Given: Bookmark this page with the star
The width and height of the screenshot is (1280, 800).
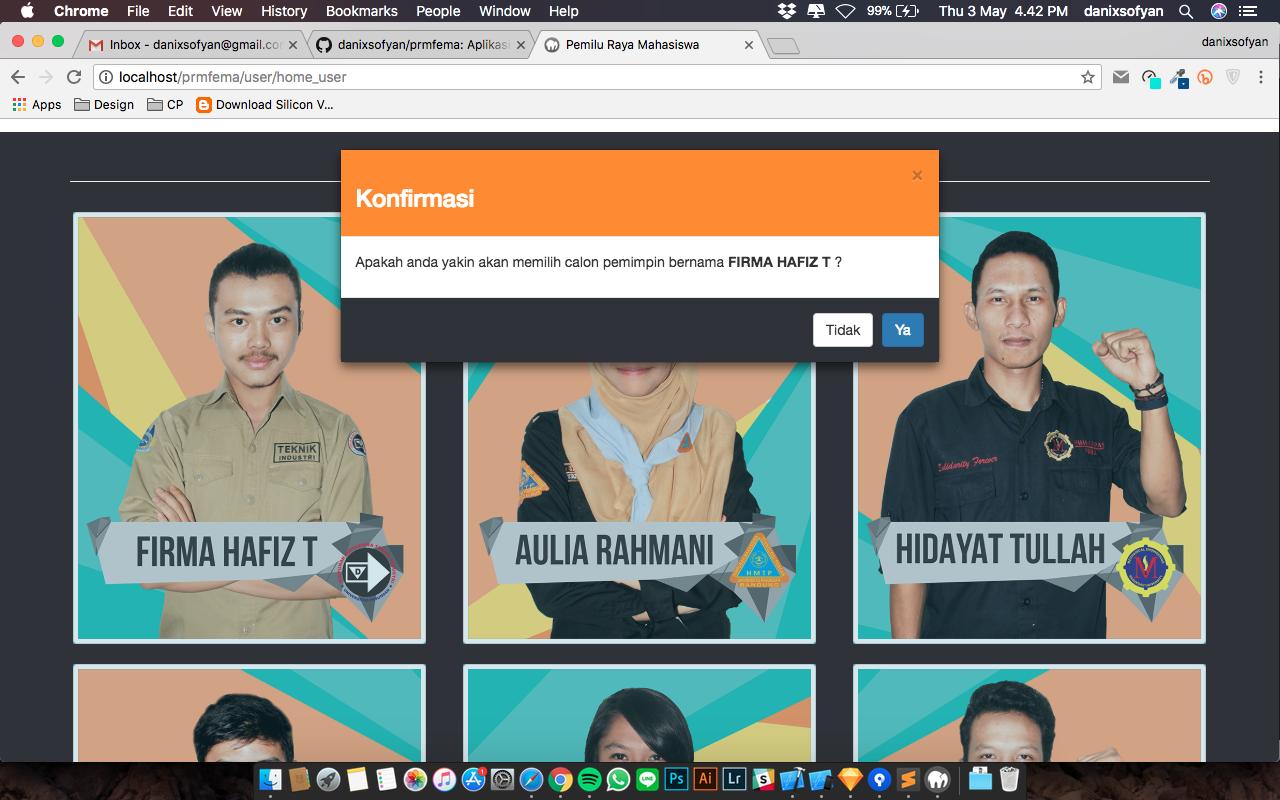Looking at the screenshot, I should click(x=1088, y=77).
